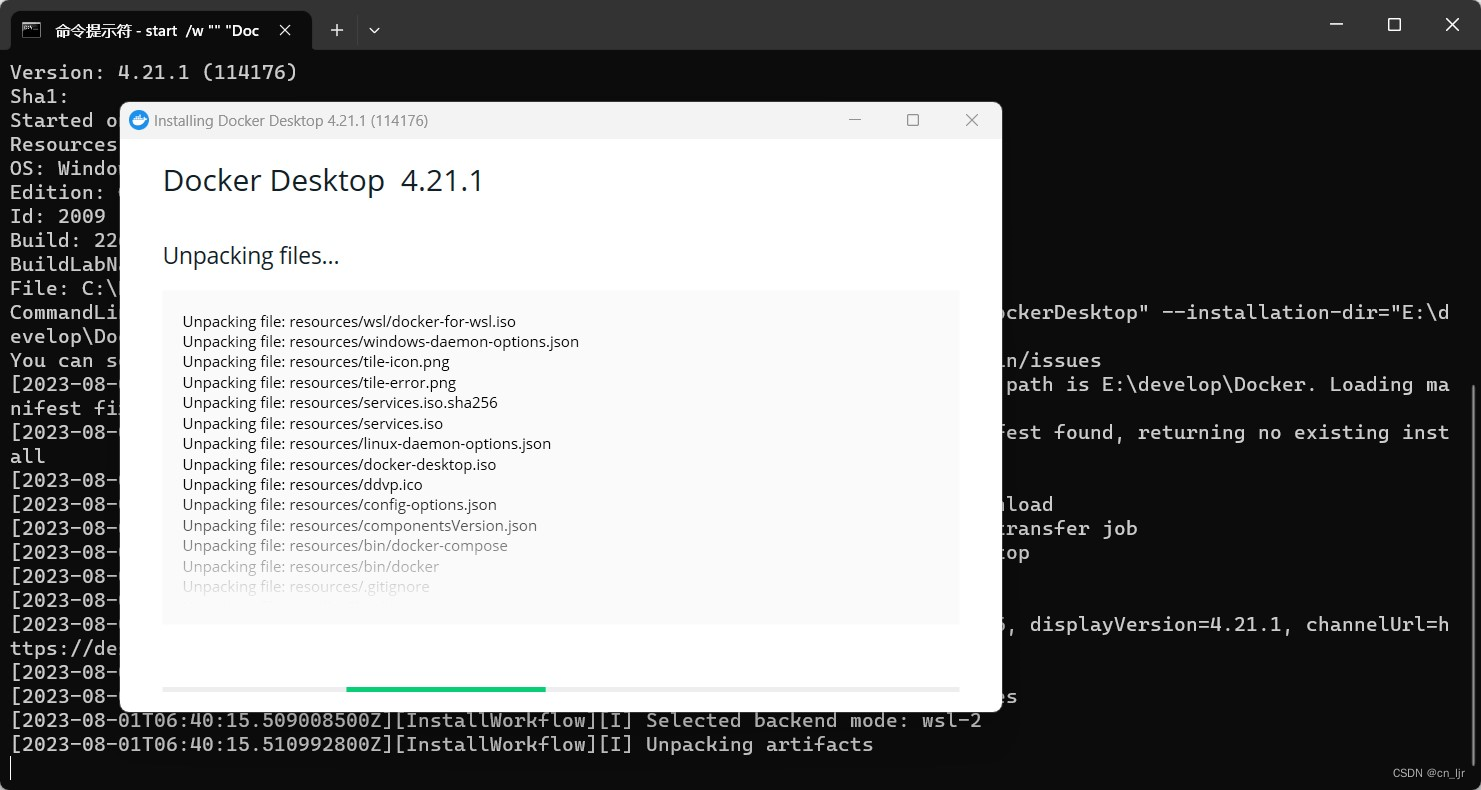This screenshot has height=790, width=1481.
Task: Click the line 'resources/windows-daemon-options.json'
Action: [x=380, y=342]
